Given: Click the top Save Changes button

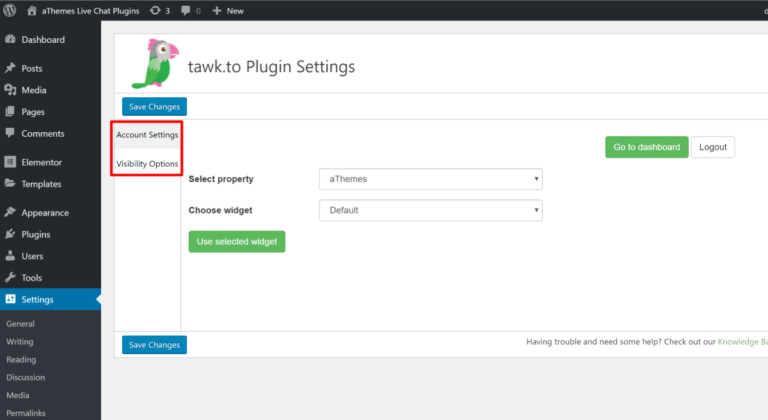Looking at the screenshot, I should pyautogui.click(x=154, y=107).
